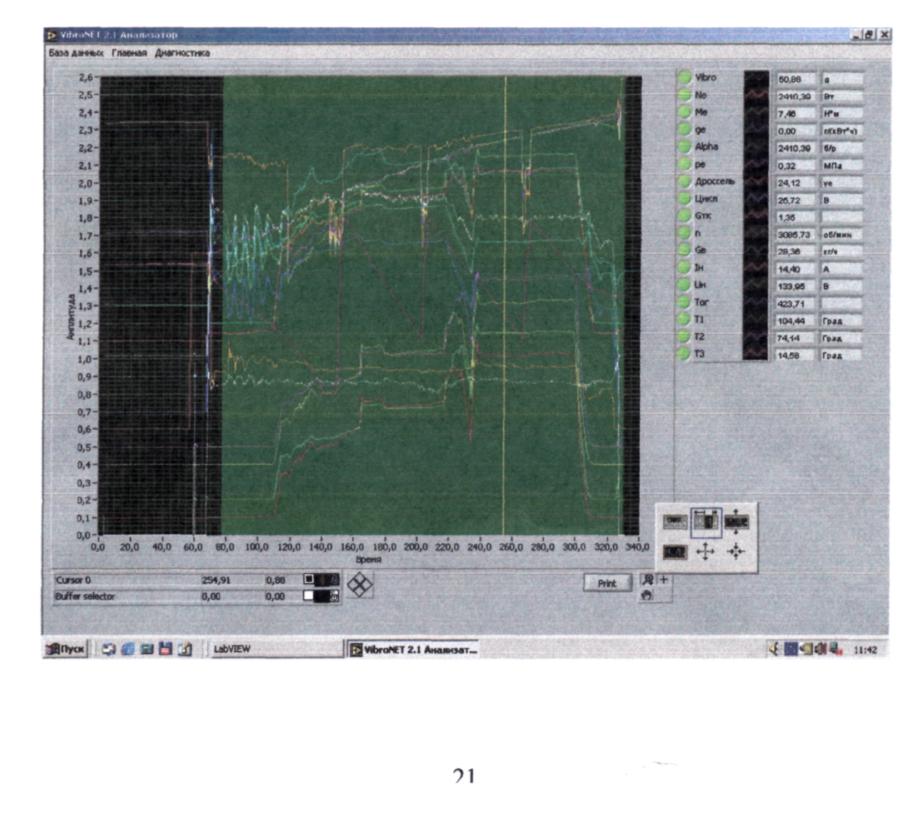Open the Главная menu
918x814 pixels.
pos(129,53)
